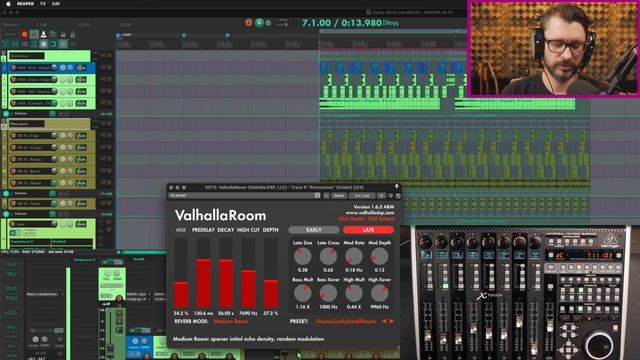The width and height of the screenshot is (640, 360).
Task: Open FX chain of RVK Hat track
Action: click(81, 91)
